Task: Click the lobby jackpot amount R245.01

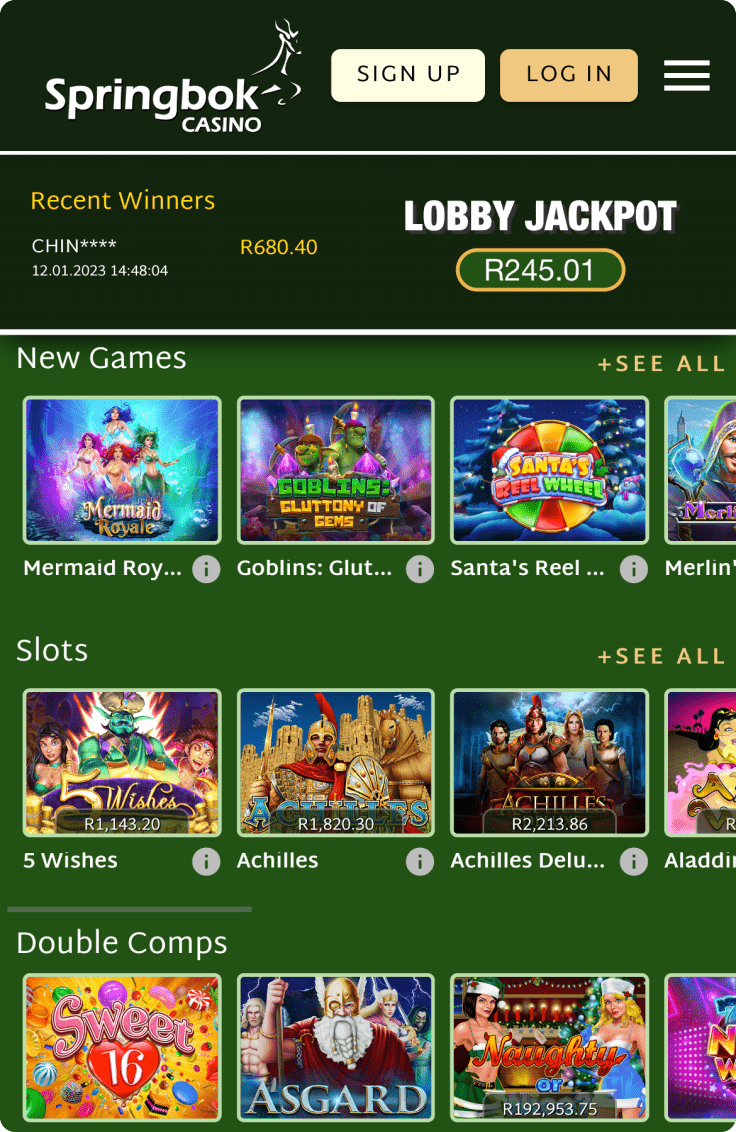Action: [540, 270]
